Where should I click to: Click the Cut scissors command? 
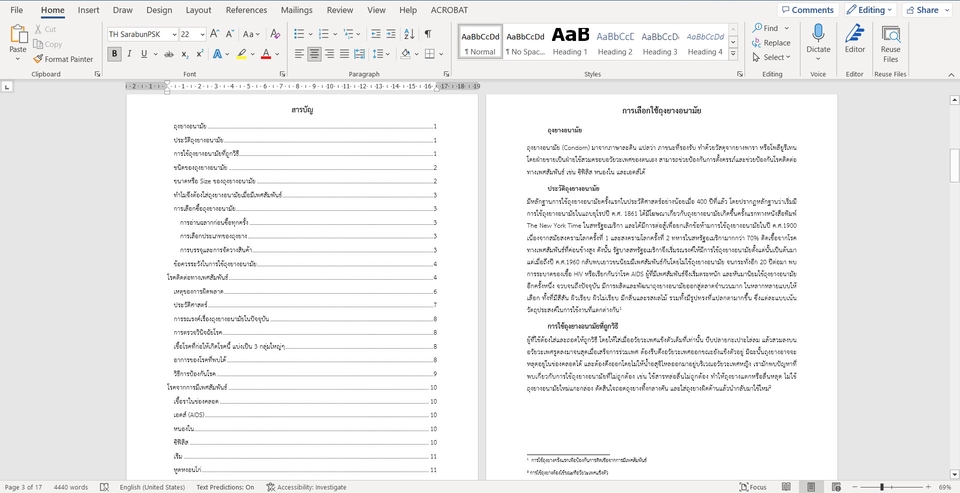(45, 29)
